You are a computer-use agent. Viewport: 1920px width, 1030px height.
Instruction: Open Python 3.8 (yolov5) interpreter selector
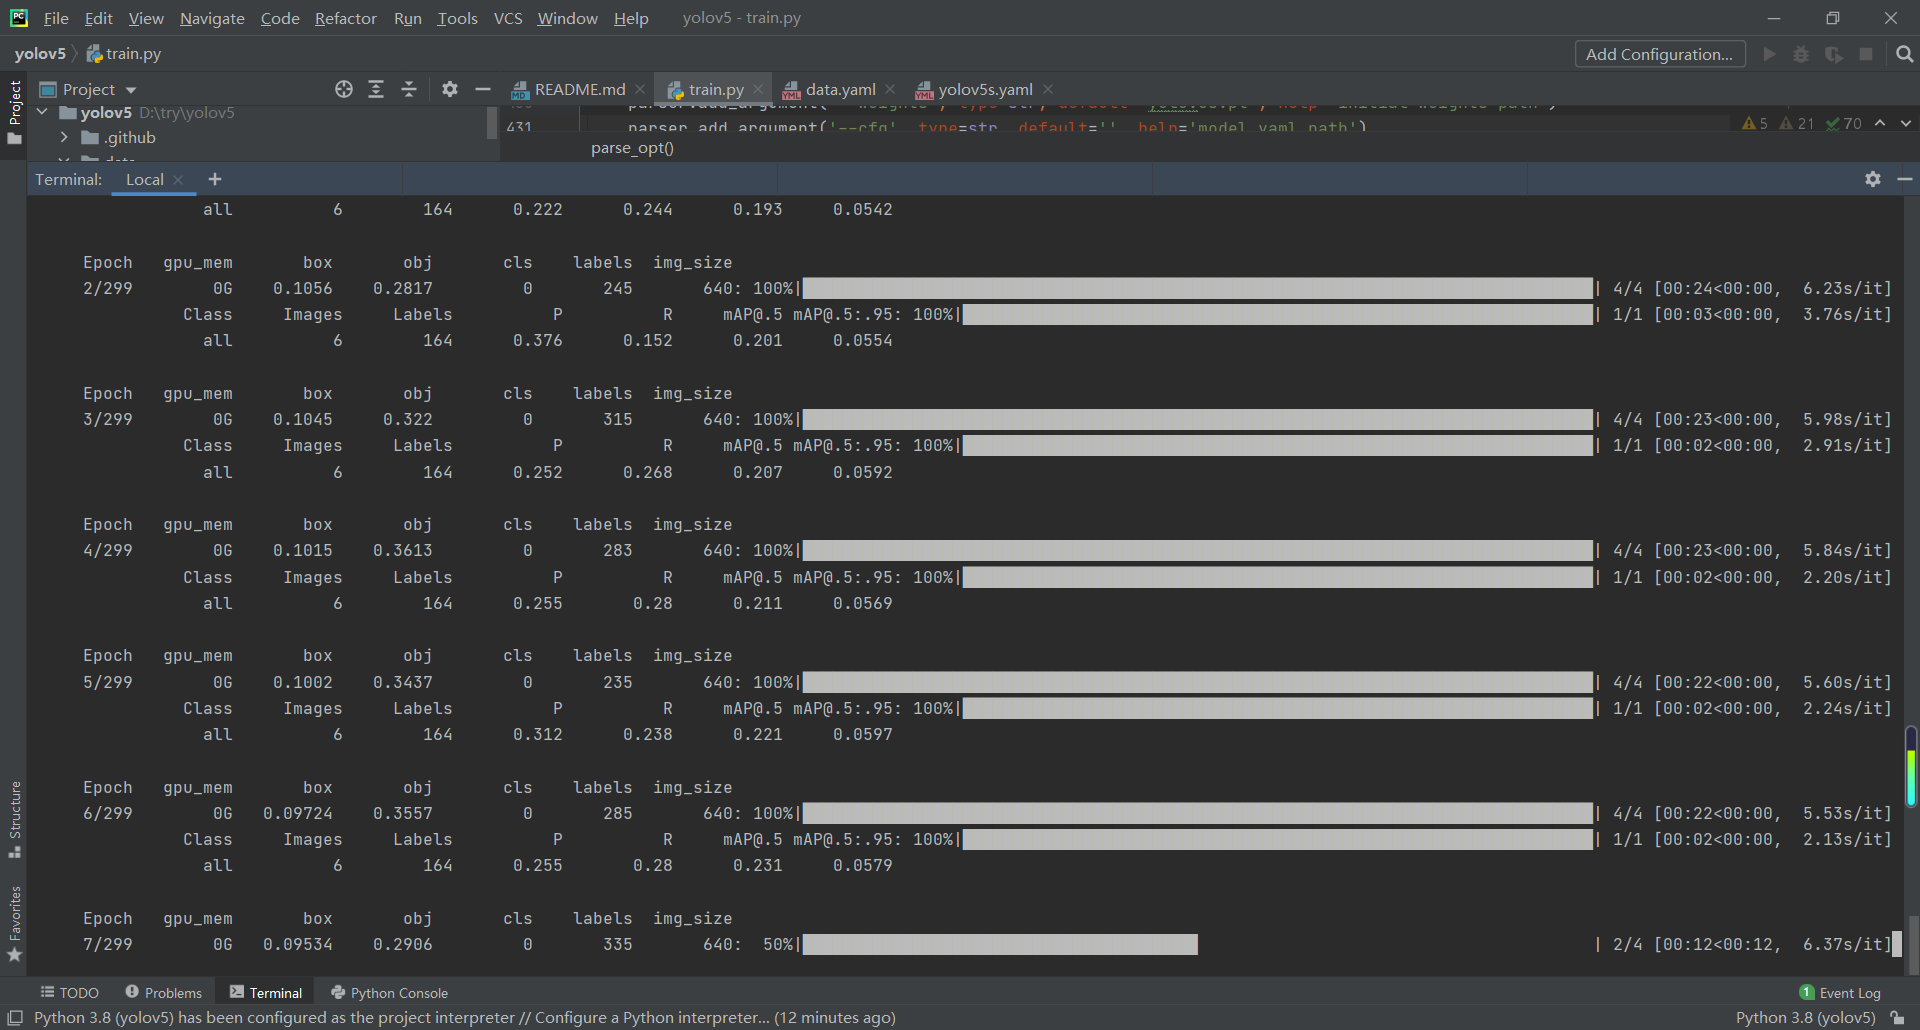pos(1805,1017)
